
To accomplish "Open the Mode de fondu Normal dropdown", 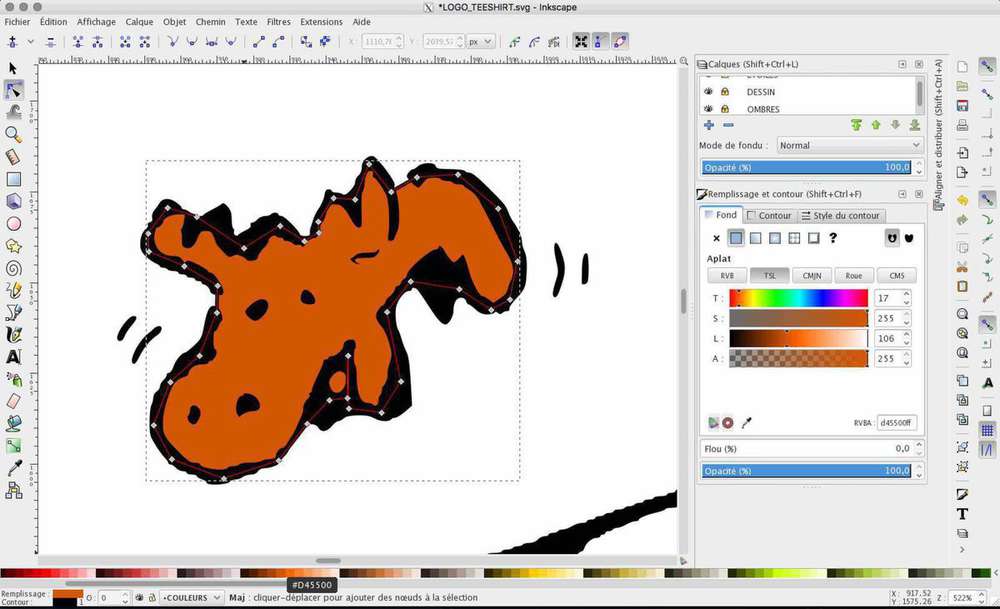I will tap(849, 145).
